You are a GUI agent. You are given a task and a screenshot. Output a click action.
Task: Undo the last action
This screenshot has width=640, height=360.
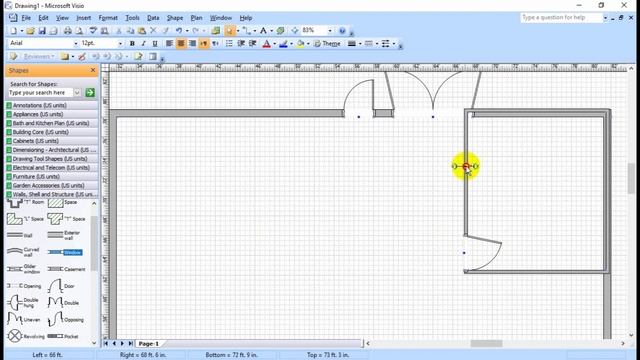click(x=179, y=31)
